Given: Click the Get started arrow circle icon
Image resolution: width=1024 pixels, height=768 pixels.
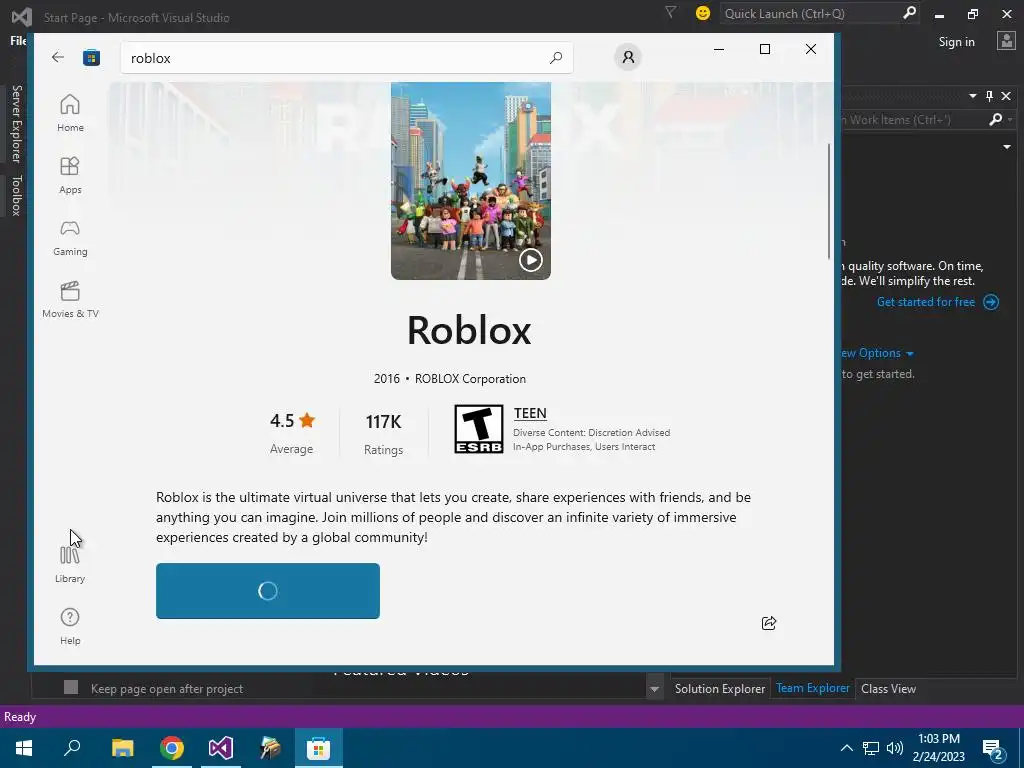Looking at the screenshot, I should (991, 302).
